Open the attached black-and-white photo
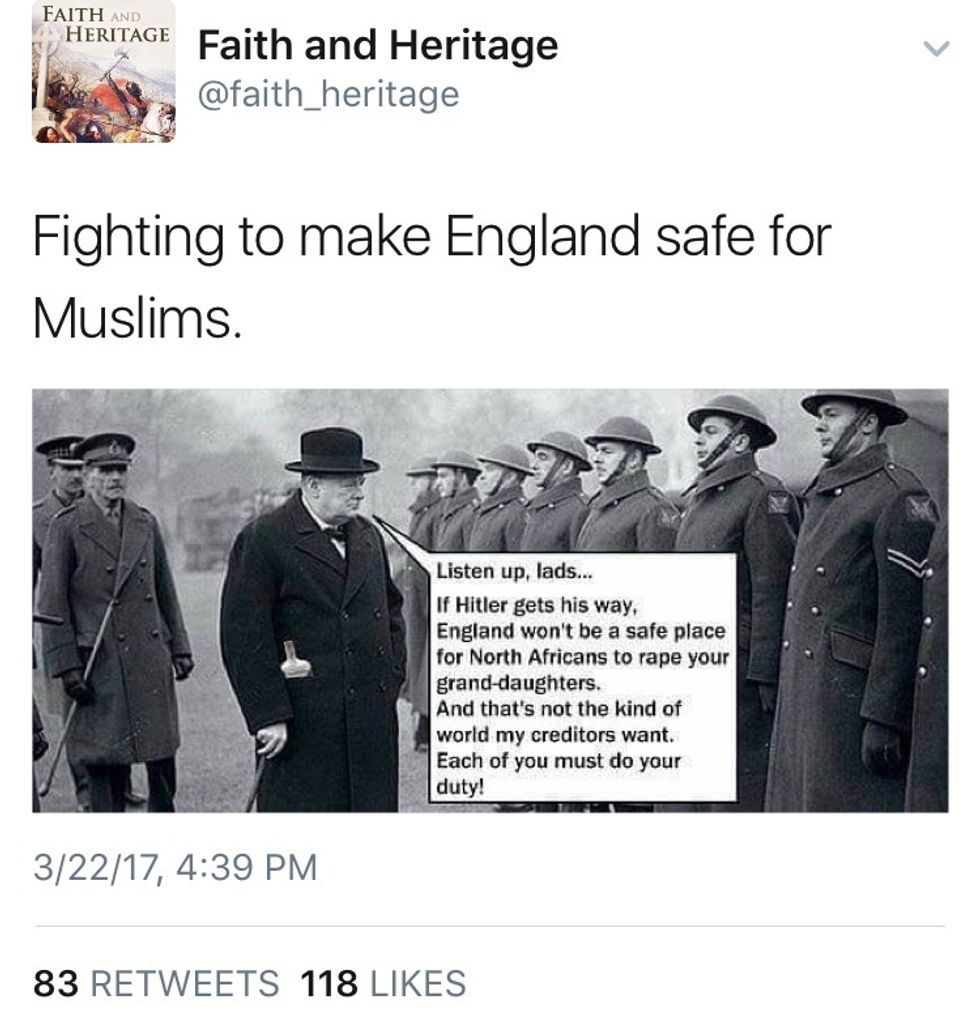 click(x=490, y=601)
